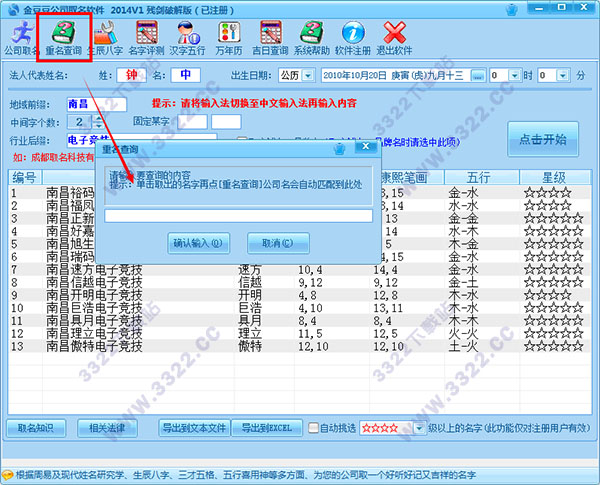Screen dimensions: 600x485
Task: Open the 吉日查询 lucky day query
Action: click(x=270, y=38)
